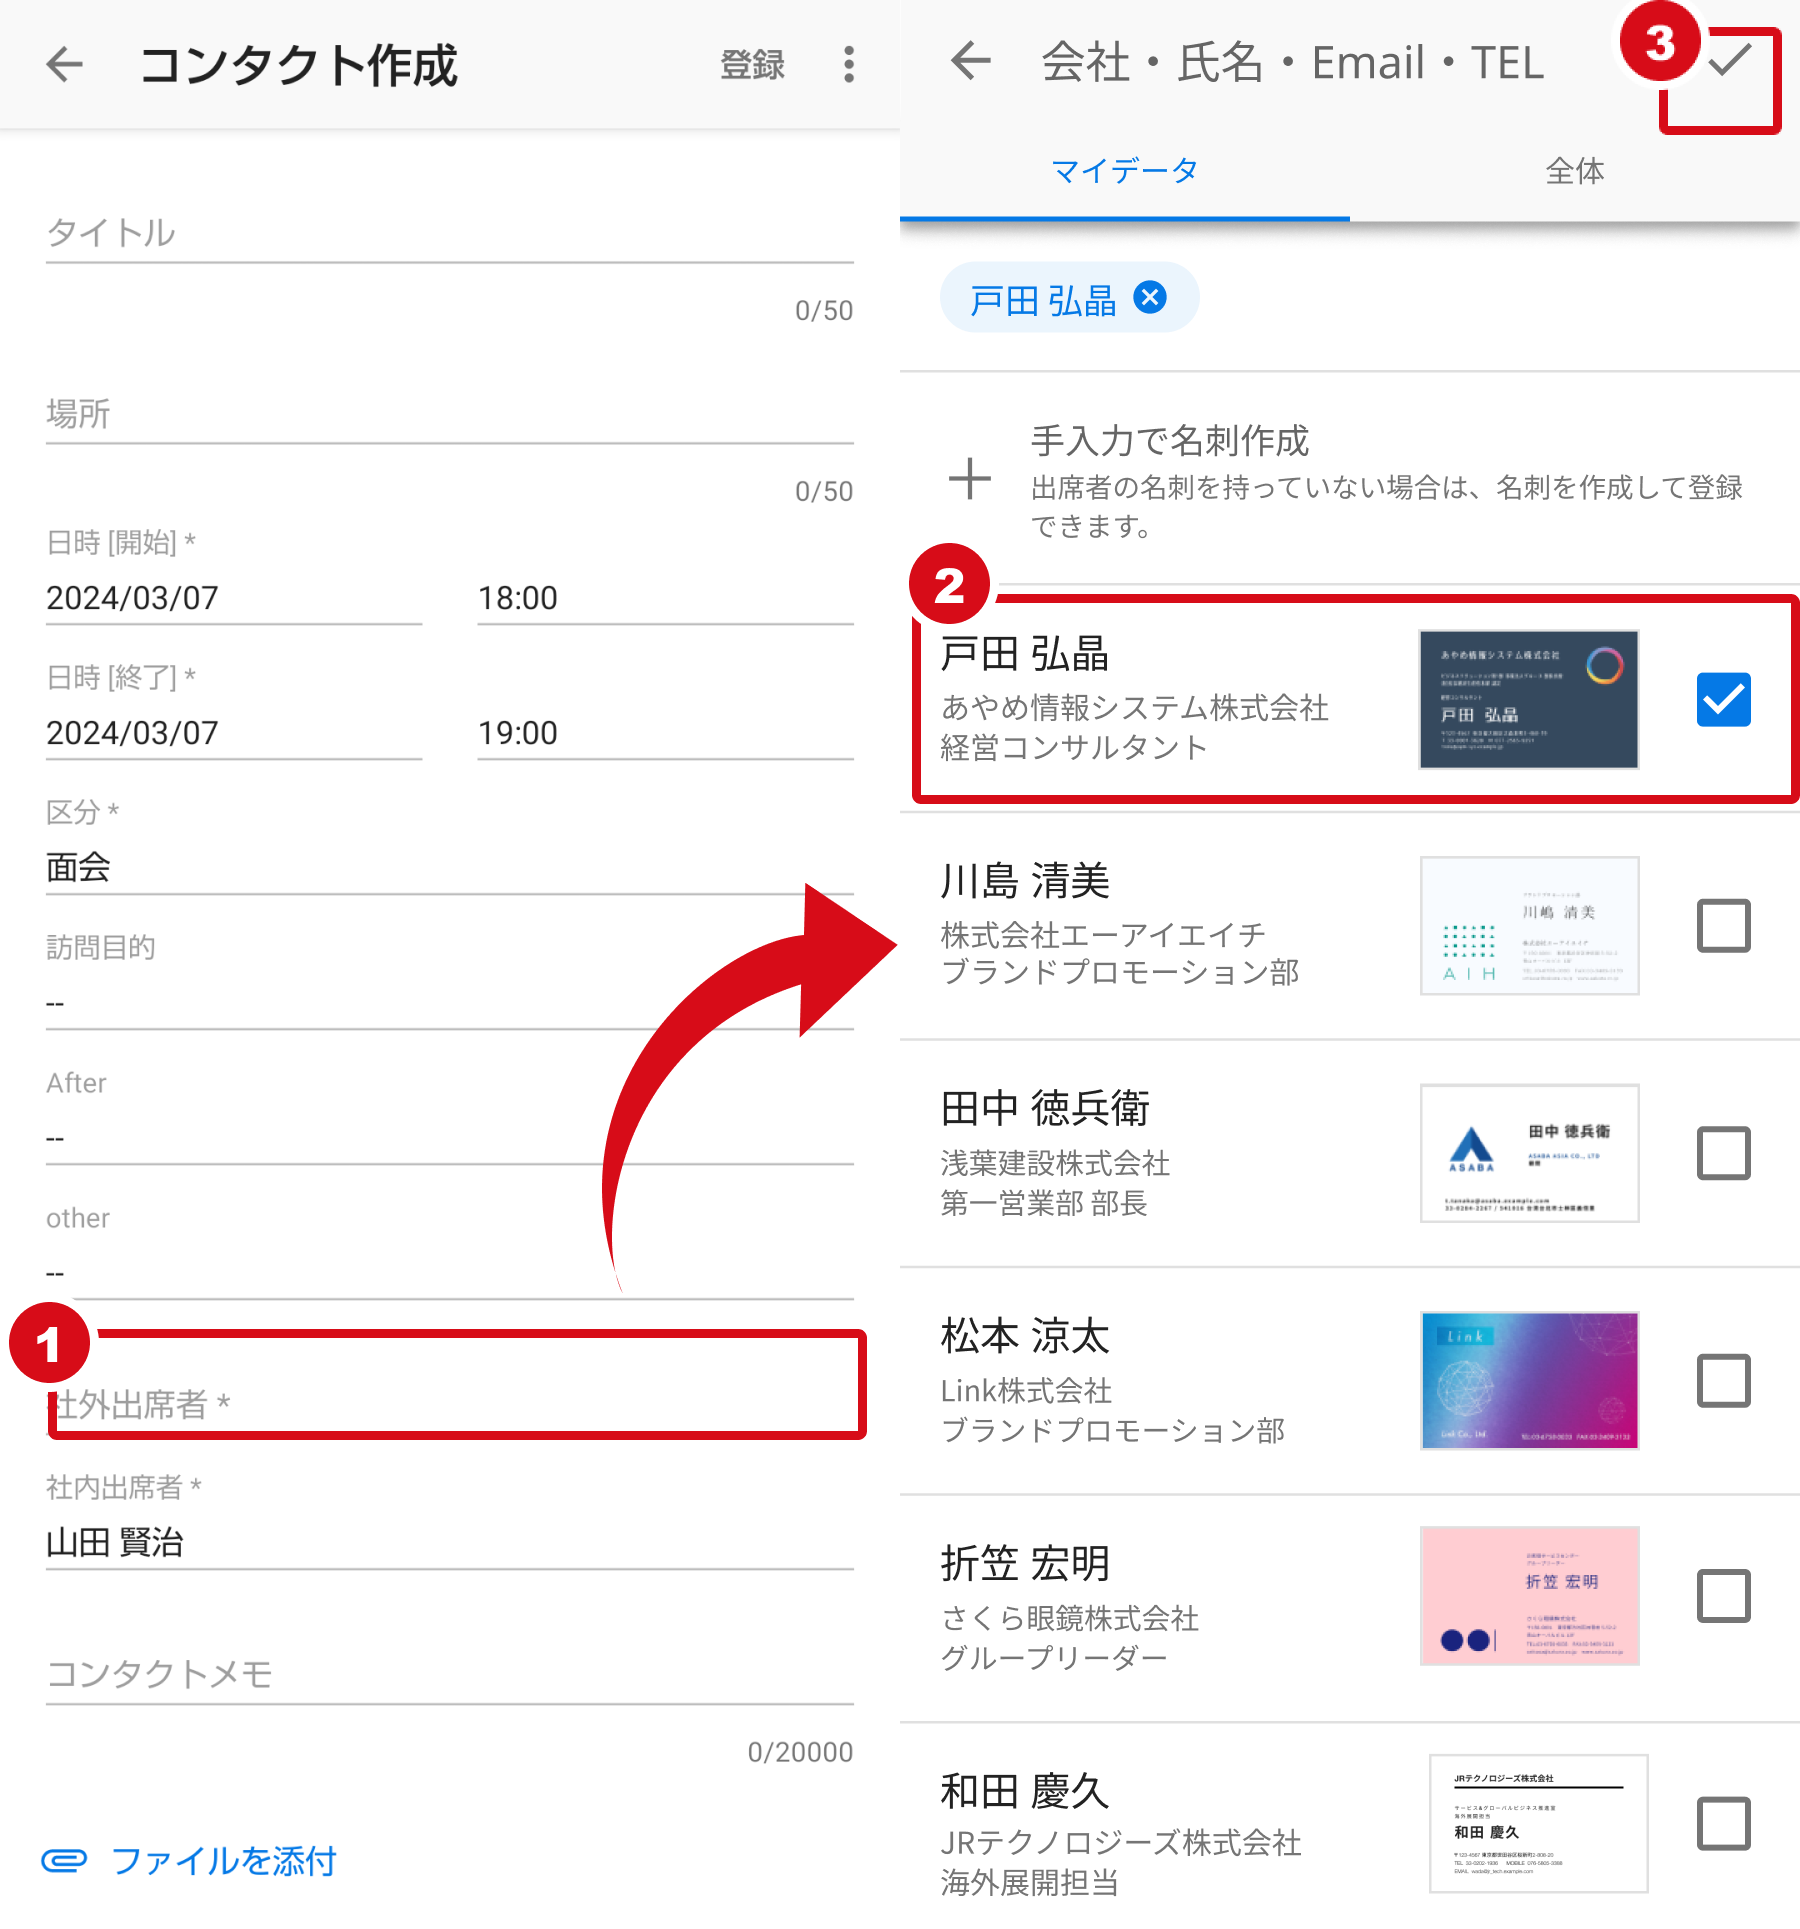View 折笠 宏明 business card thumbnail
This screenshot has width=1800, height=1929.
[1529, 1596]
